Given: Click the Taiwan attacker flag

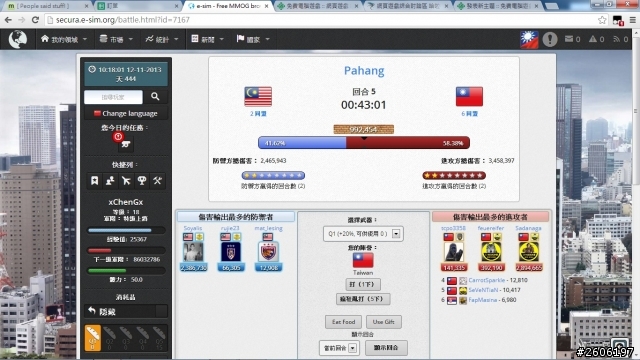Looking at the screenshot, I should point(469,96).
